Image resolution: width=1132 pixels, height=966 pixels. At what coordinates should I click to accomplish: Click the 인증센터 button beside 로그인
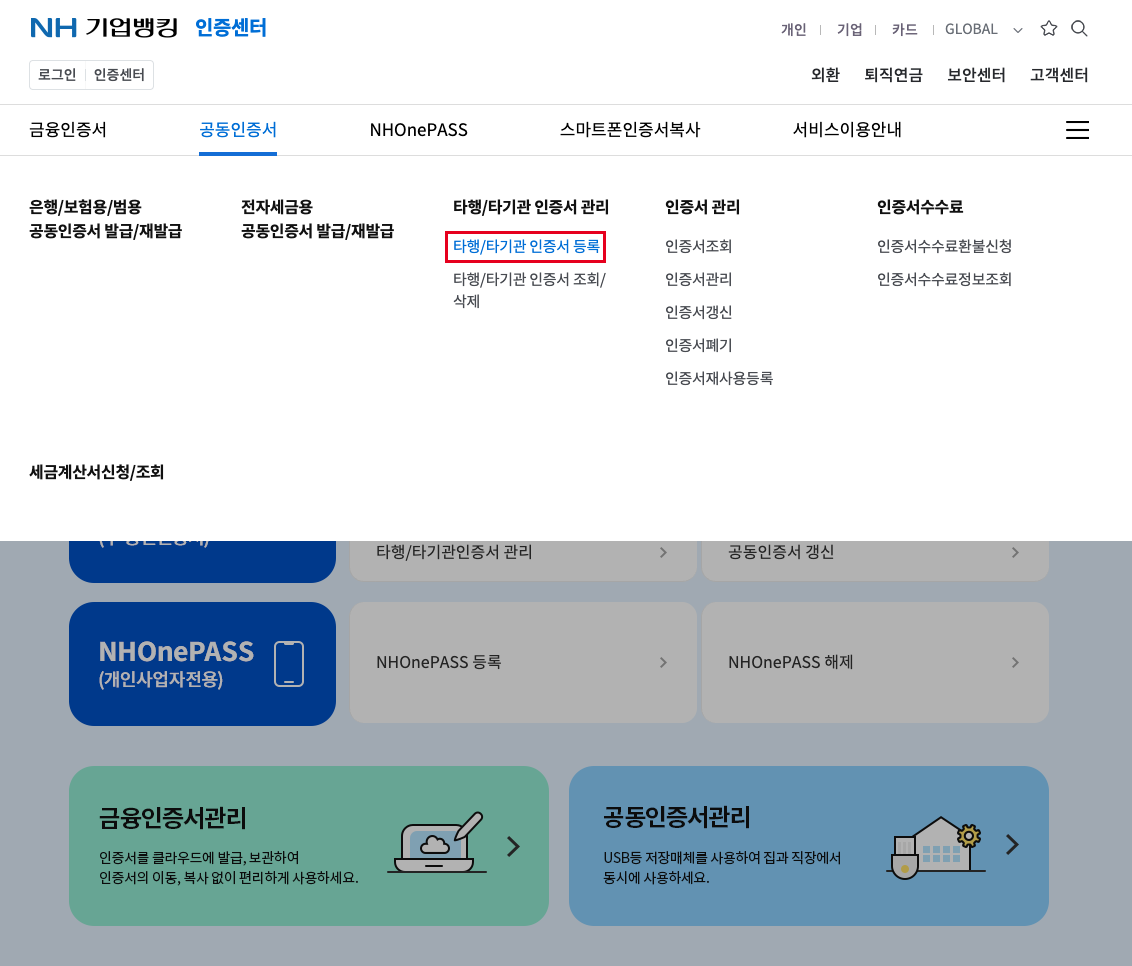119,75
